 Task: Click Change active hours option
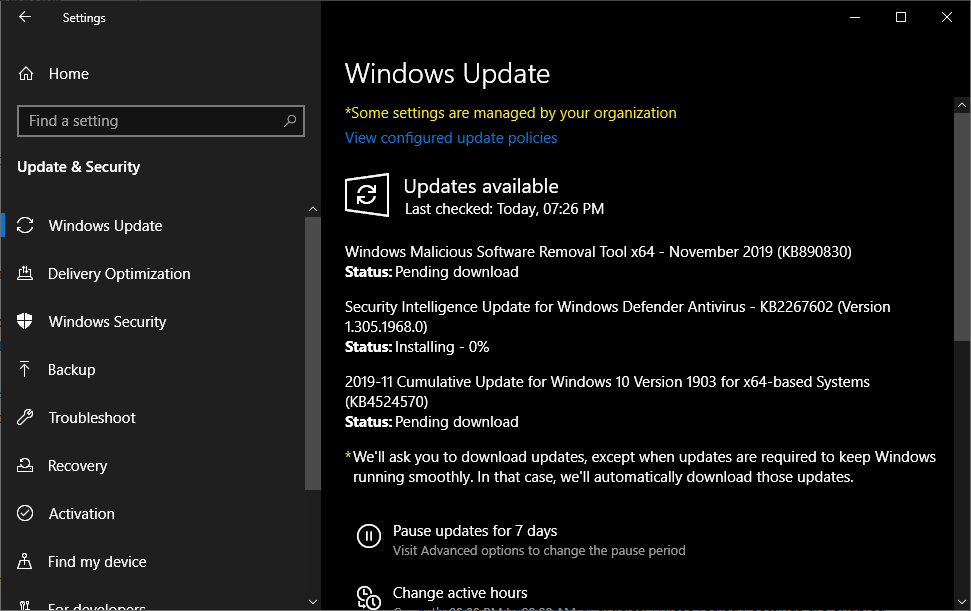[x=460, y=592]
